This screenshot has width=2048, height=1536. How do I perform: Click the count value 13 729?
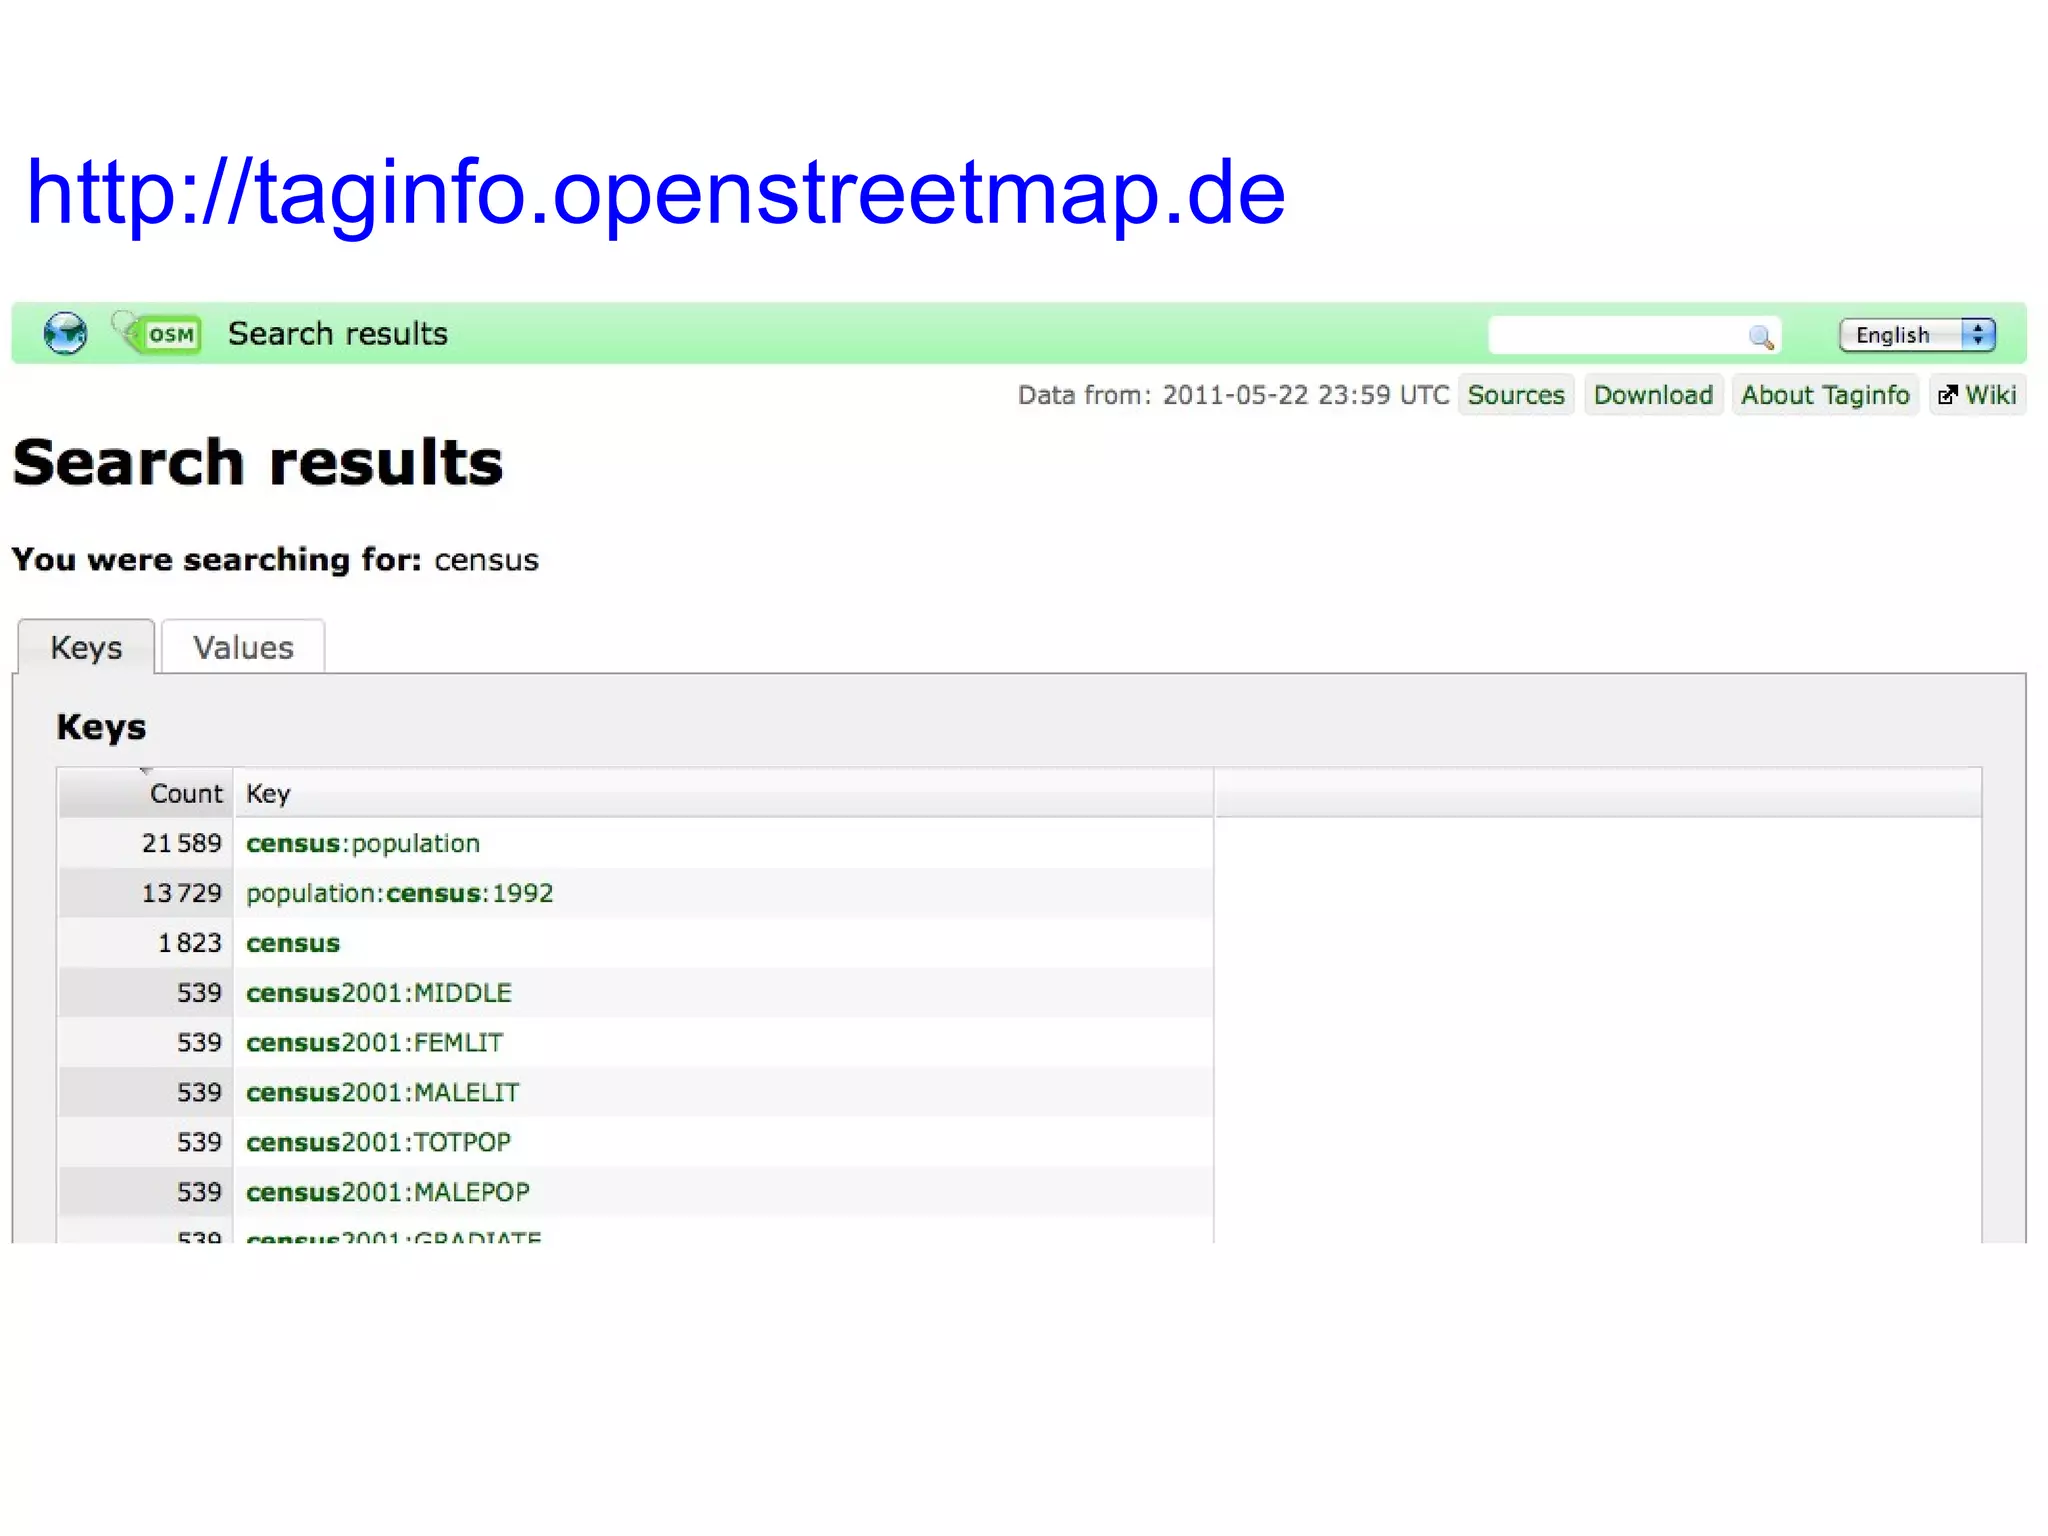pos(182,893)
